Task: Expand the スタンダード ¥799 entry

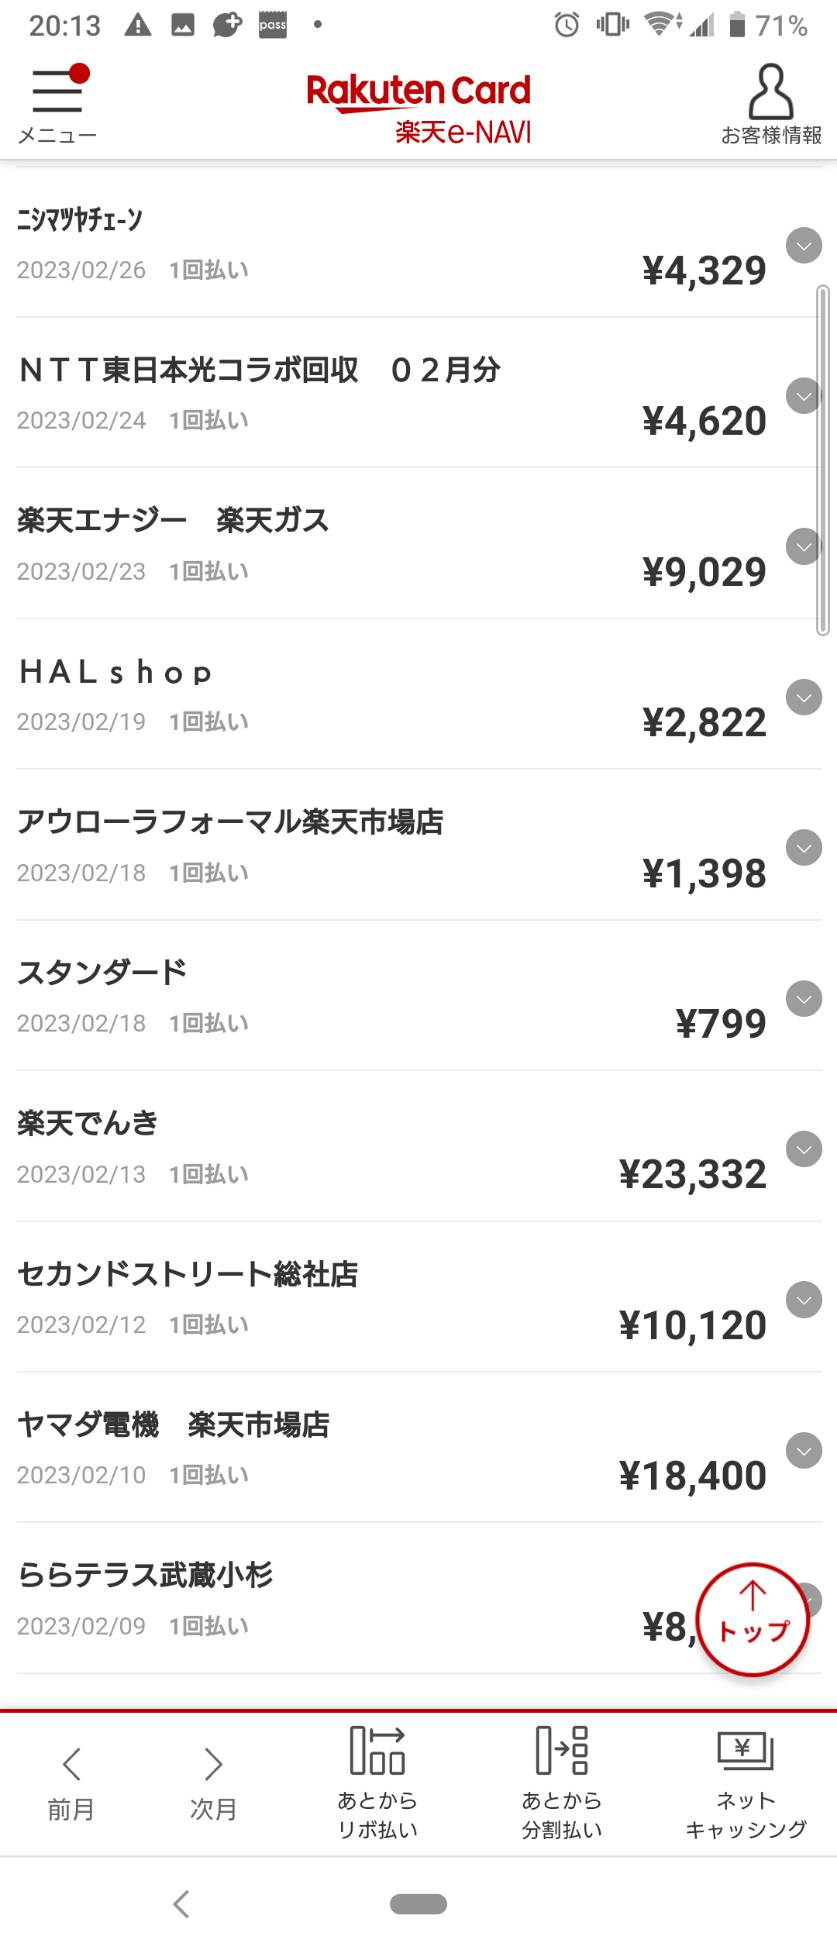Action: coord(804,998)
